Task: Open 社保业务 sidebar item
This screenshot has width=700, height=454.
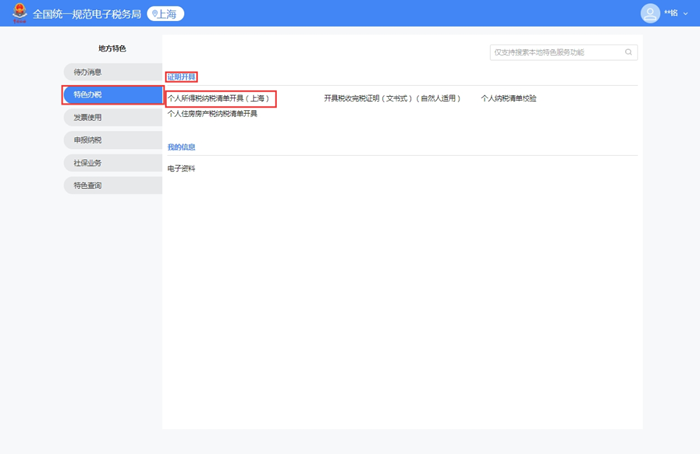Action: click(88, 162)
